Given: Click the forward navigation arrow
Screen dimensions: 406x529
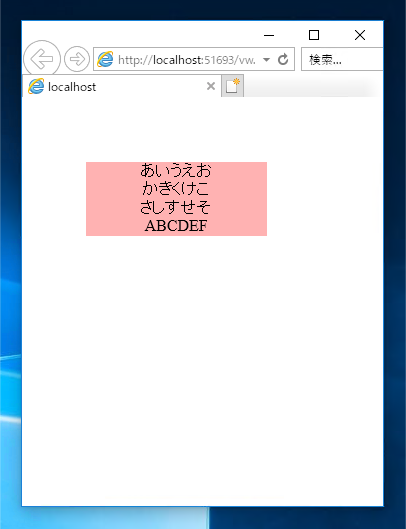Looking at the screenshot, I should (x=77, y=59).
